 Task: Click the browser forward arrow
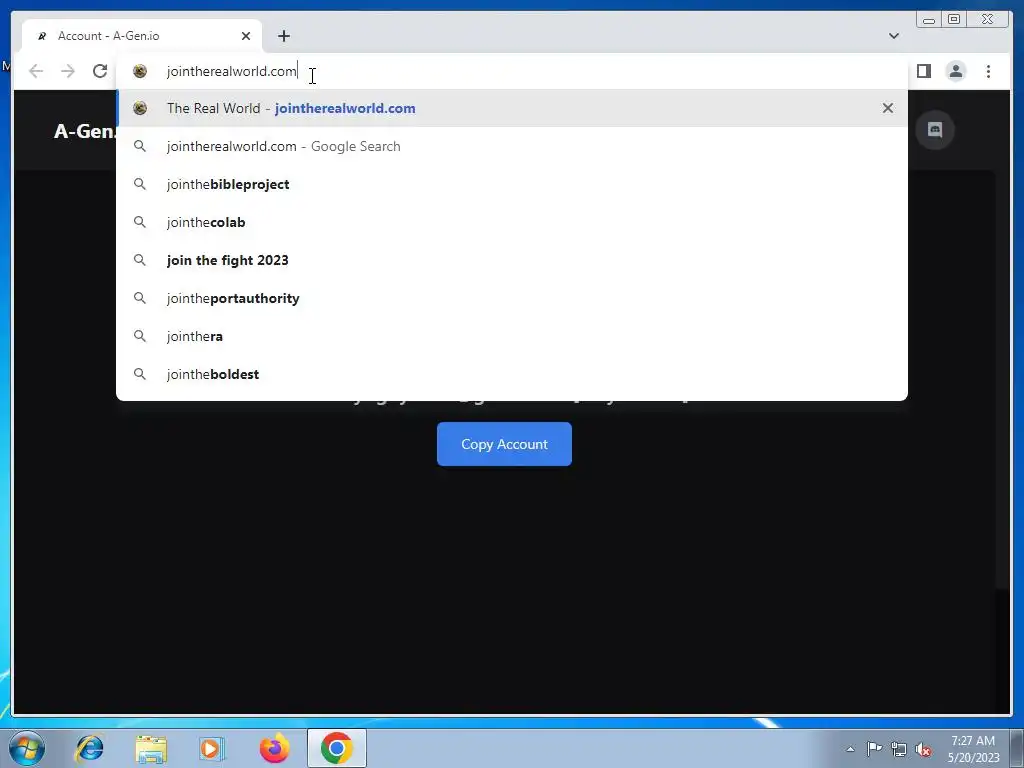(x=68, y=71)
